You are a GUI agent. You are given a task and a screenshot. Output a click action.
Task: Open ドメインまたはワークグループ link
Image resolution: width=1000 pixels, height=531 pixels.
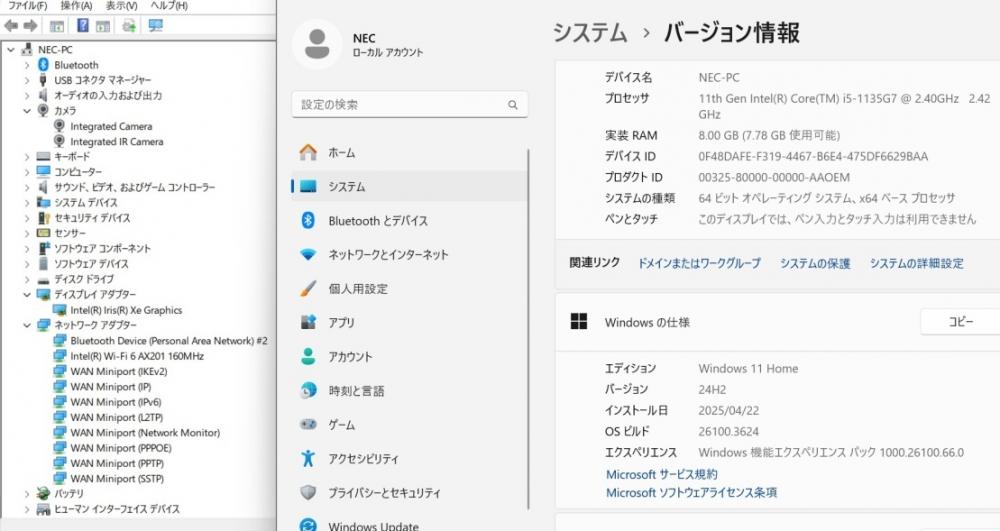(x=699, y=263)
